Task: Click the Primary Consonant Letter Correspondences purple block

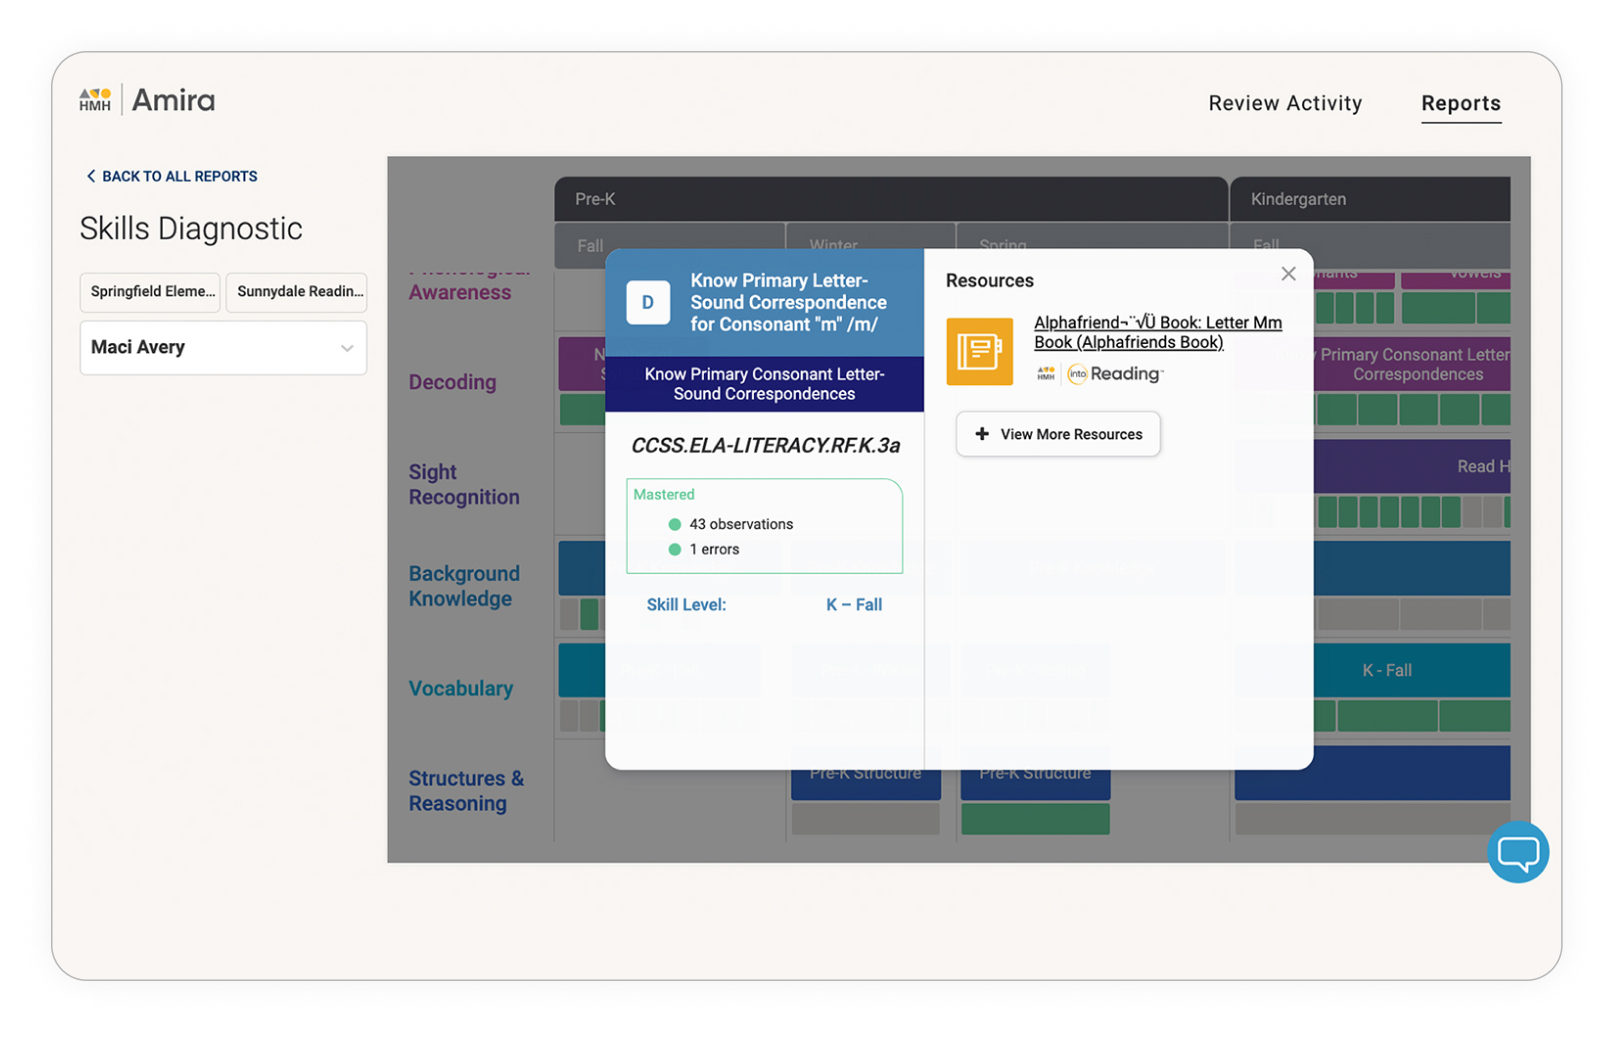Action: click(x=1412, y=364)
